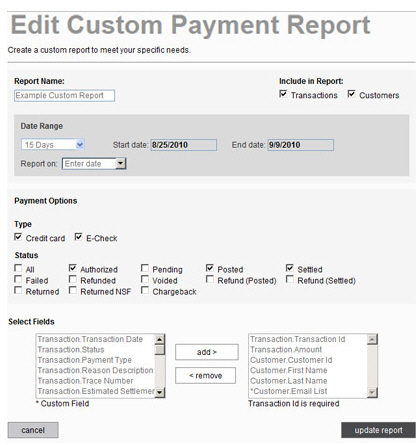This screenshot has width=420, height=445.
Task: Uncheck the Transactions checkbox
Action: 283,94
